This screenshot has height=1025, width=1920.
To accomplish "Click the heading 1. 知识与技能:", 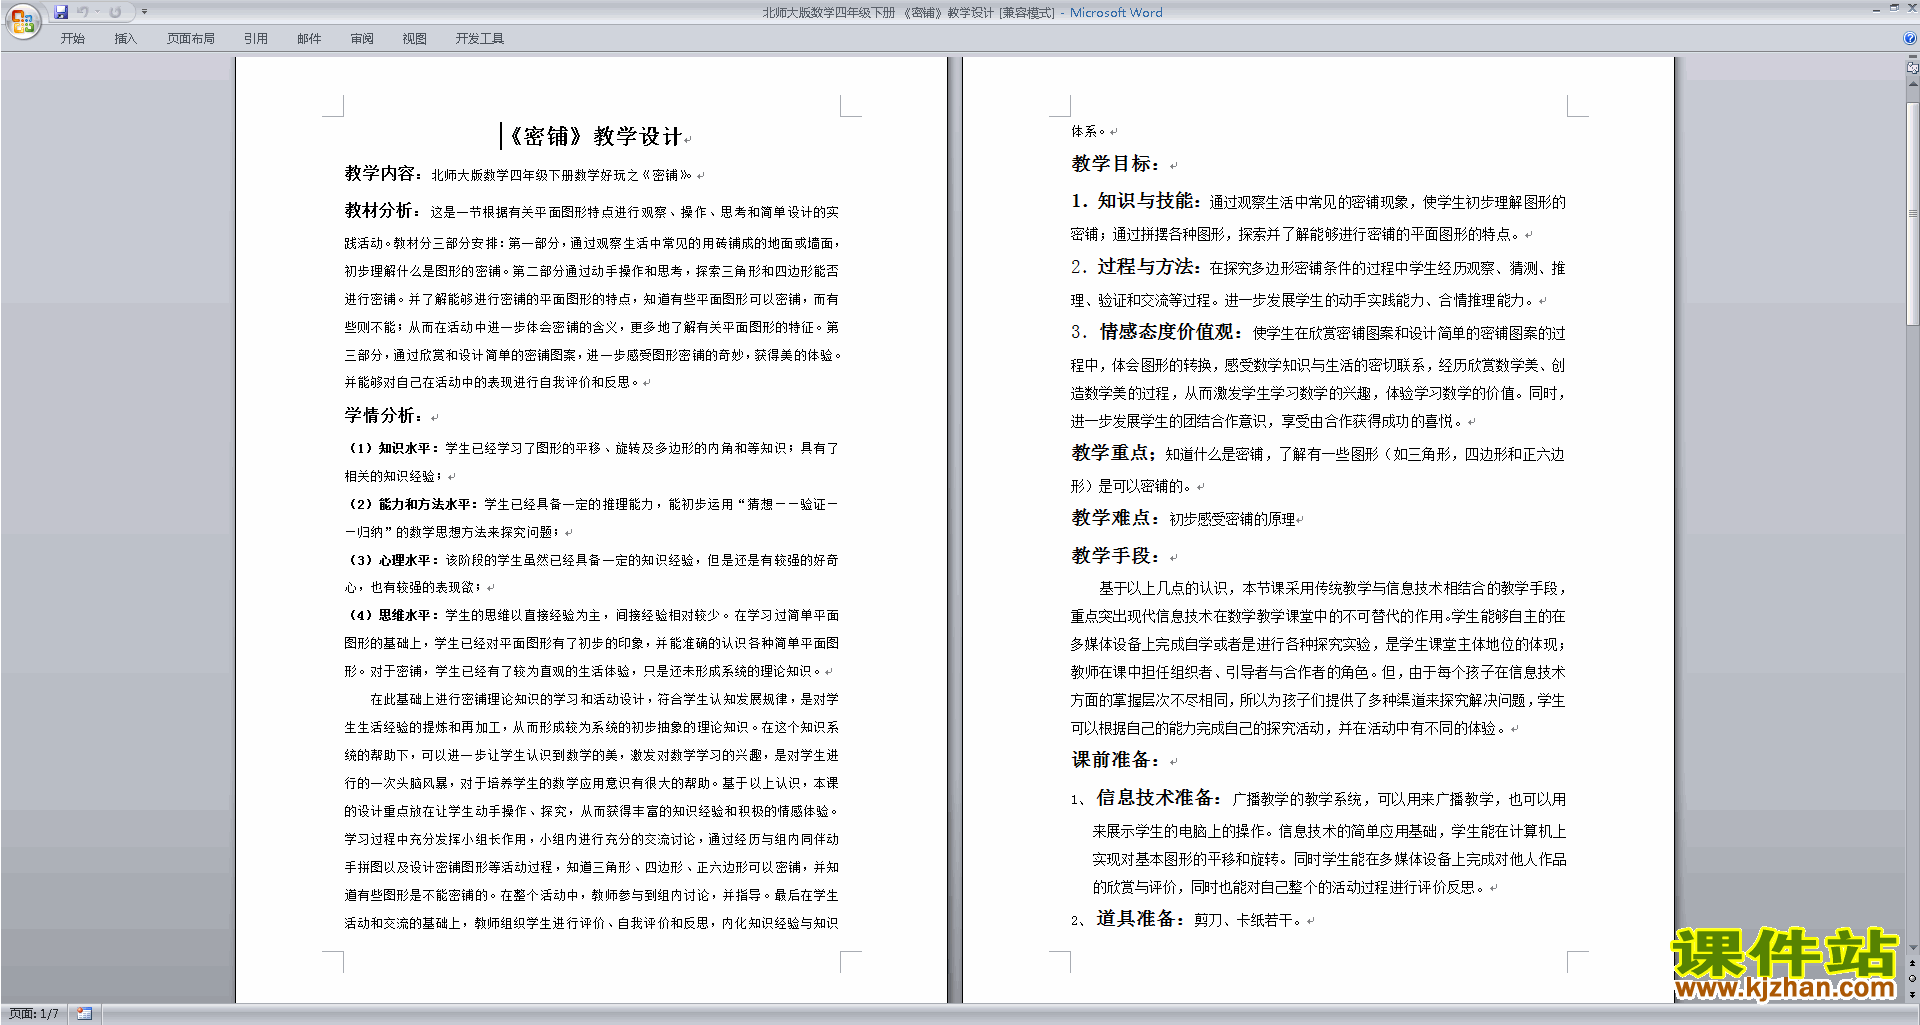I will (x=1136, y=201).
